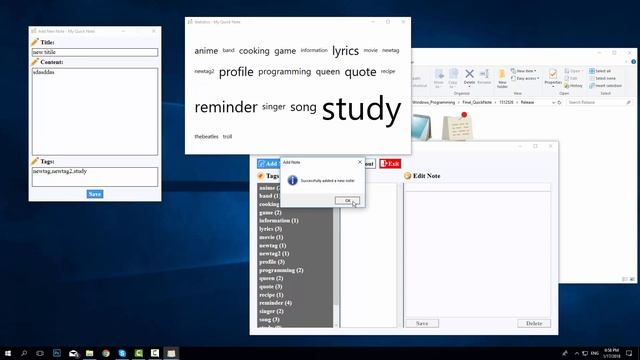Select 'quote (3)' in the tag list

click(x=271, y=287)
